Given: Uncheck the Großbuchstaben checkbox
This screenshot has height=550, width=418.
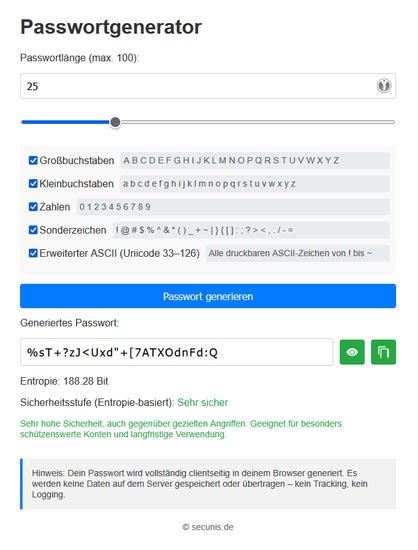Looking at the screenshot, I should 33,160.
